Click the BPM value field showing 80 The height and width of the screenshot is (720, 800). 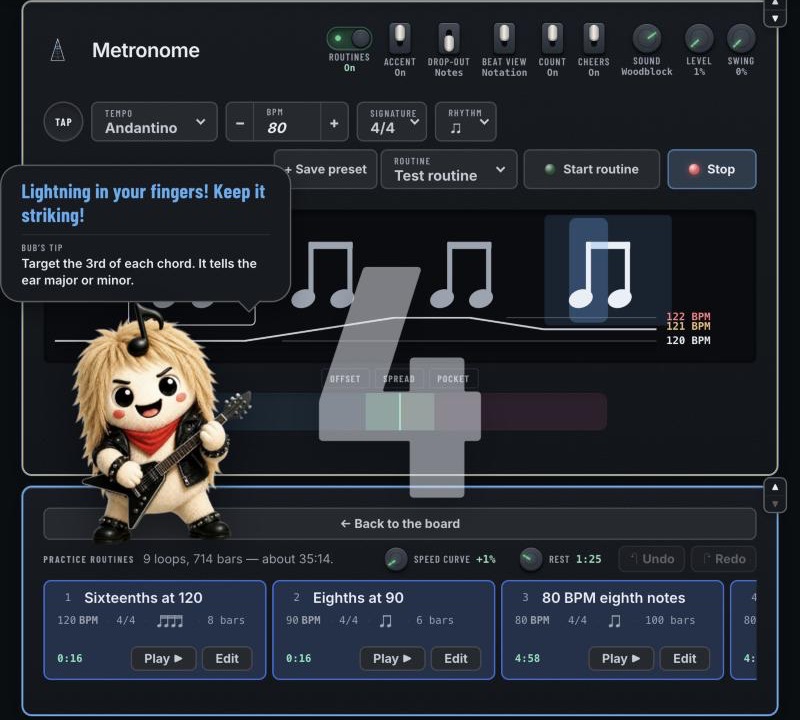287,122
